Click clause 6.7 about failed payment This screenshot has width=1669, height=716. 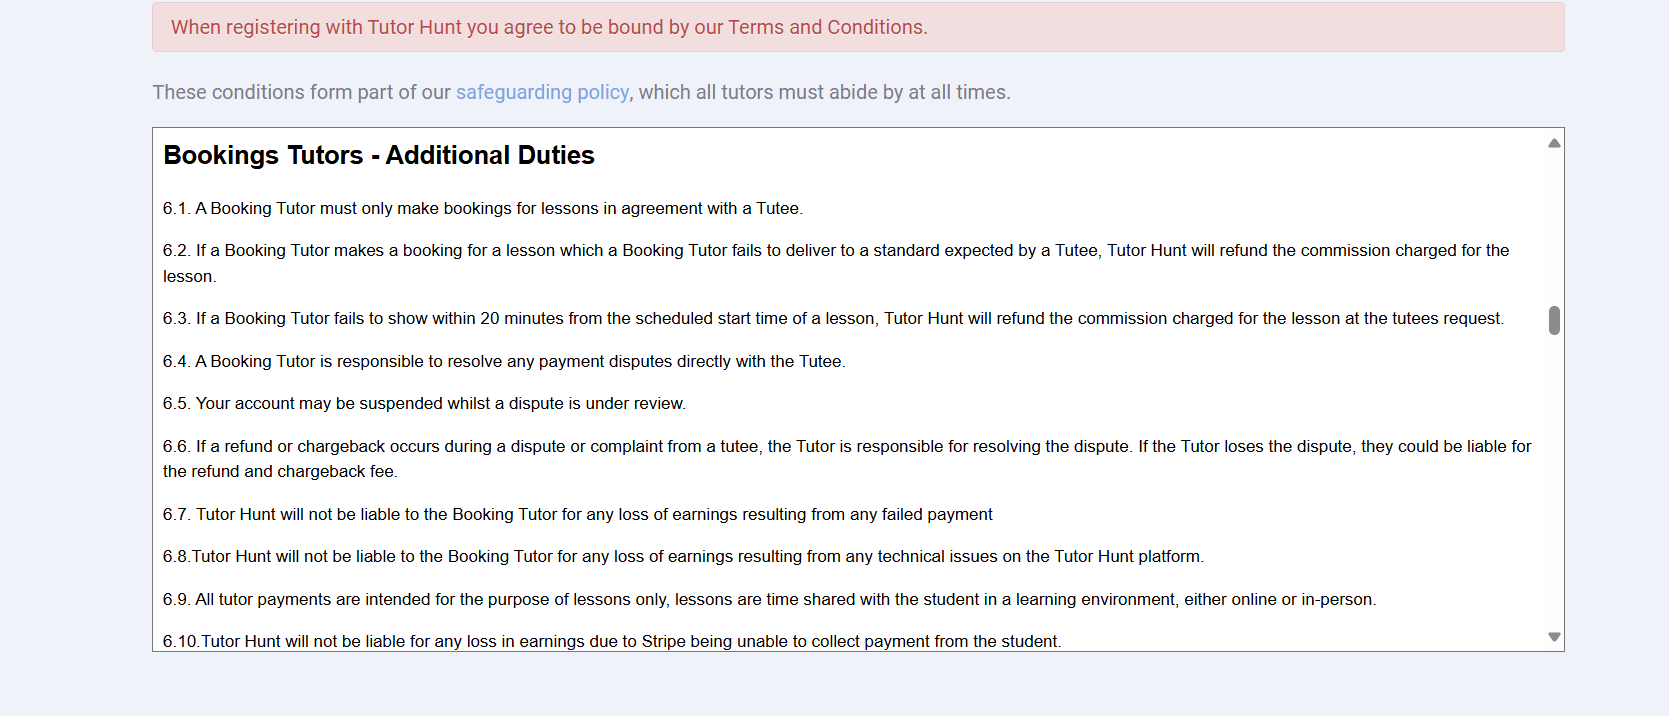point(578,514)
